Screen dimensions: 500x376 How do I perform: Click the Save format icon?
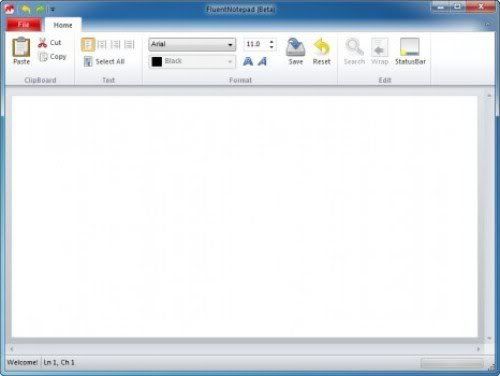click(x=296, y=51)
